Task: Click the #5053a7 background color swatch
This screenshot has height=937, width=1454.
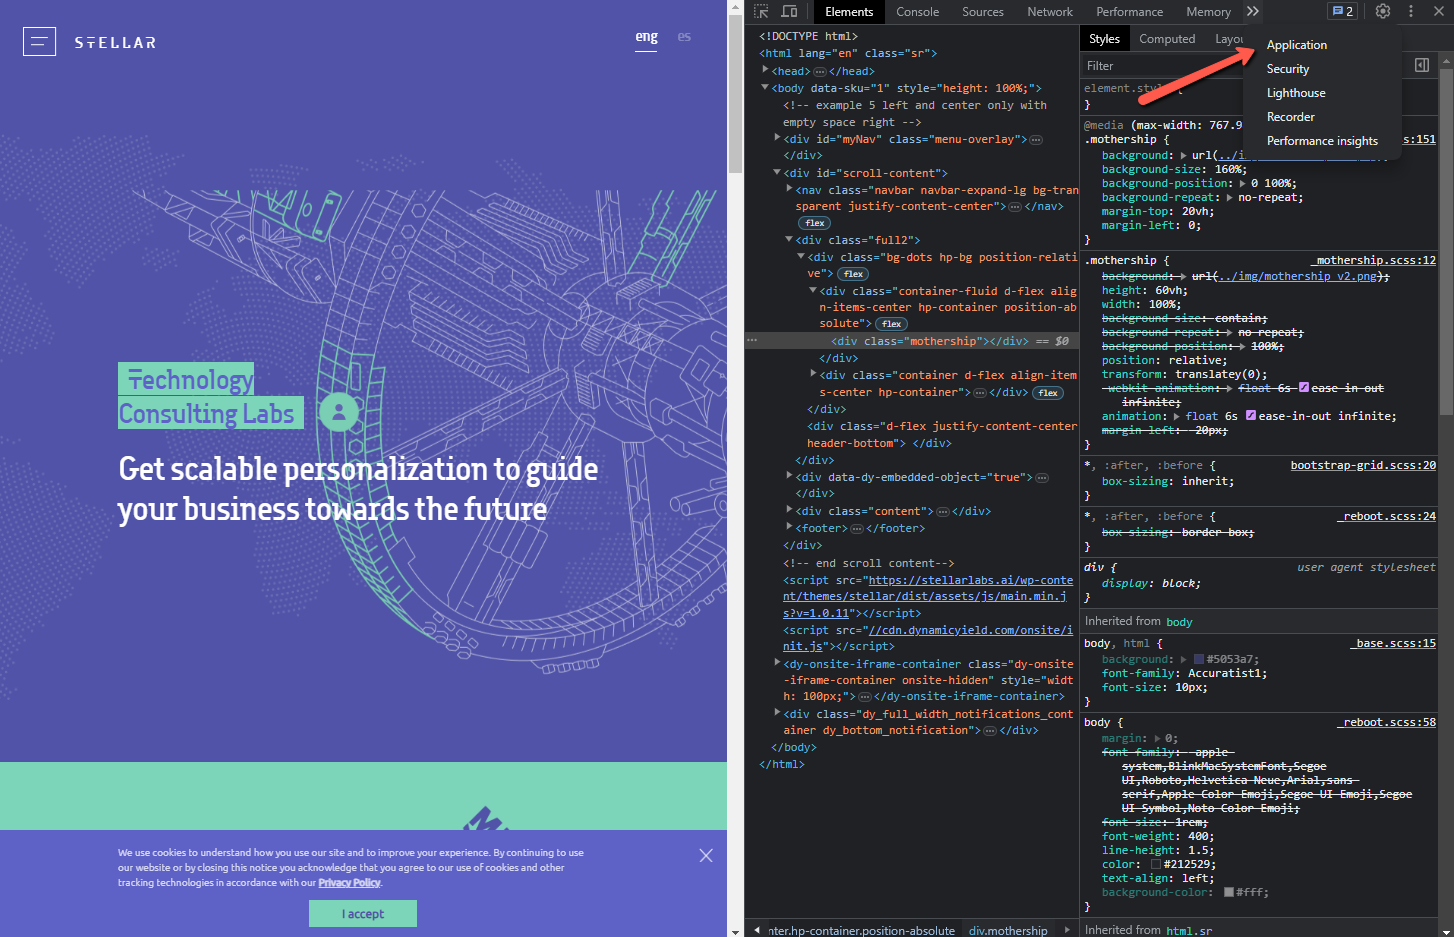Action: (x=1199, y=660)
